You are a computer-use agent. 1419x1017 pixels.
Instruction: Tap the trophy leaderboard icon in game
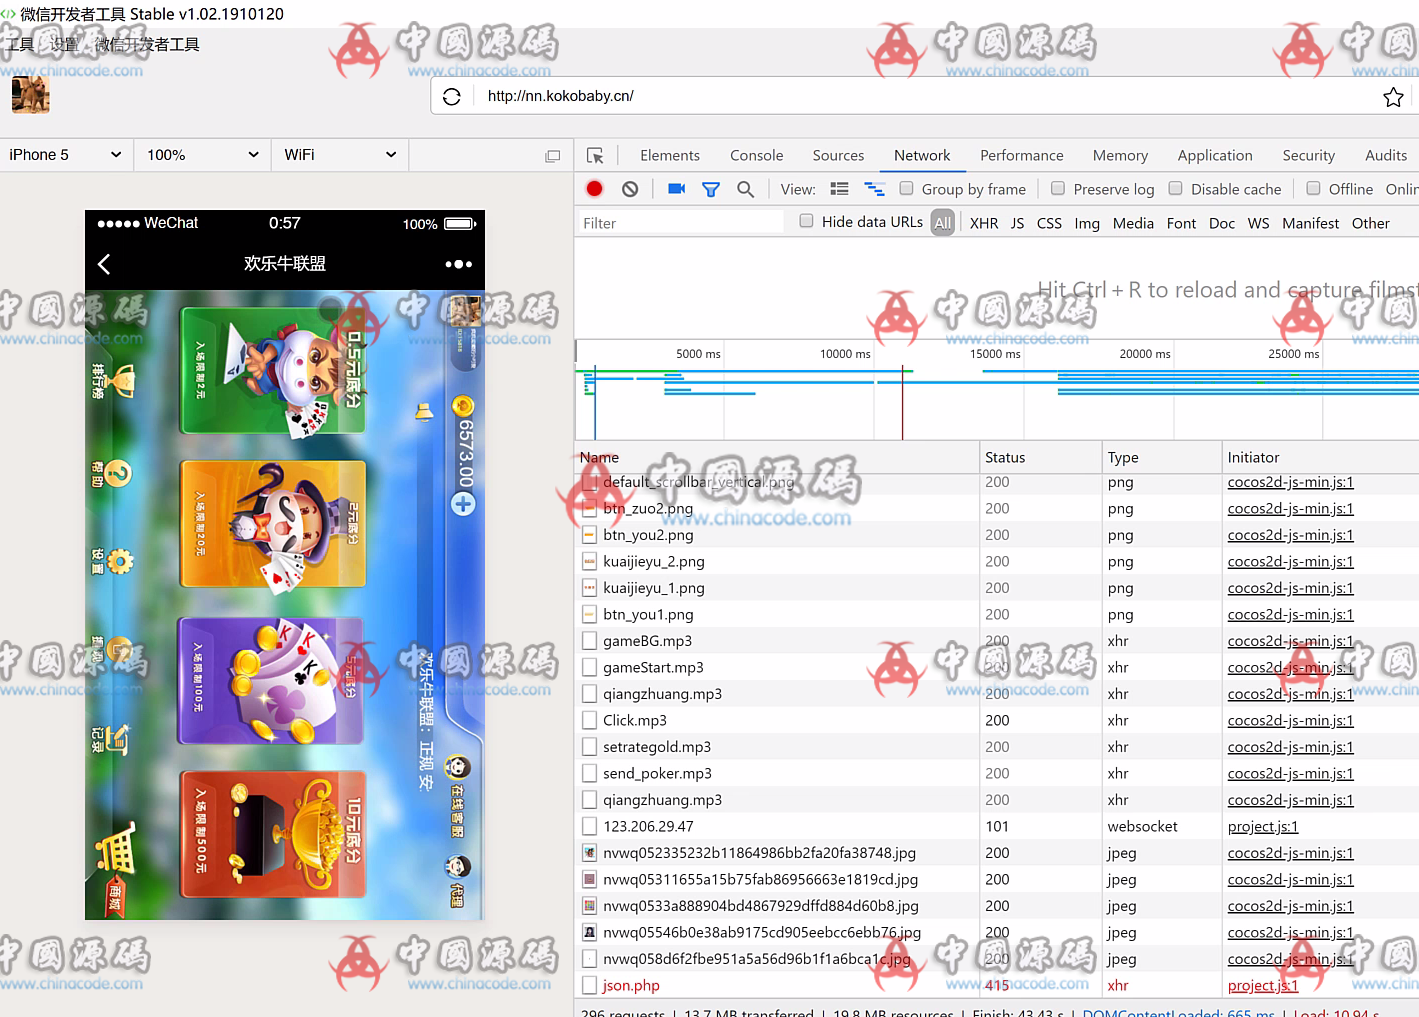[122, 381]
